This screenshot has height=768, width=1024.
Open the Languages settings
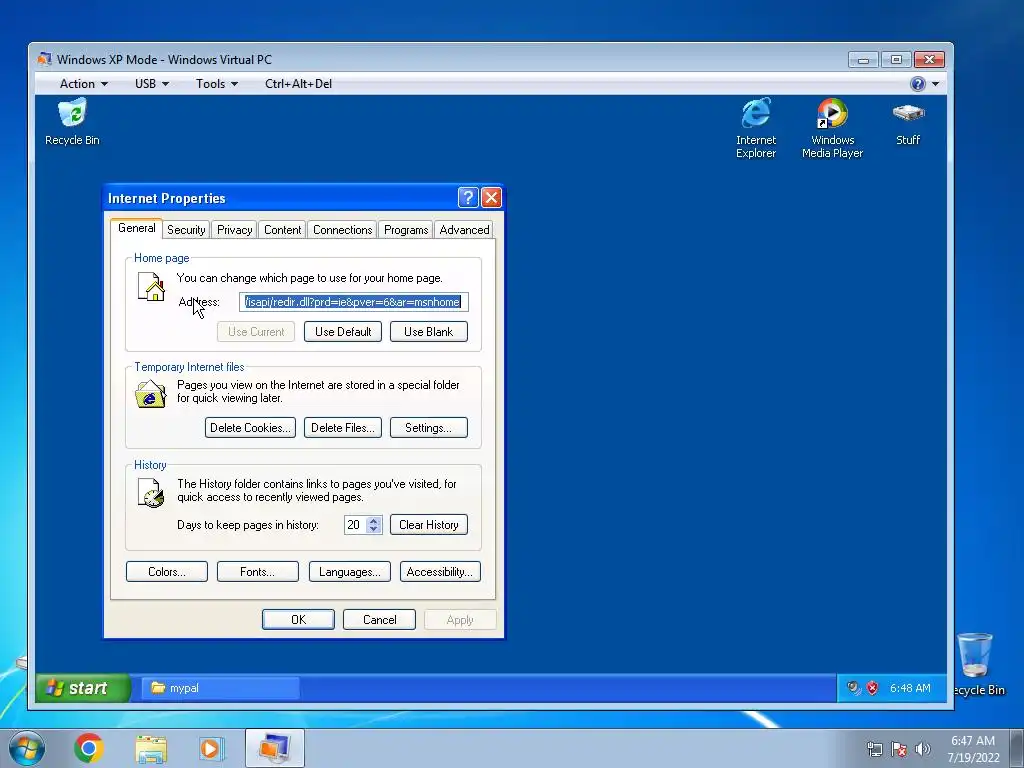[349, 571]
